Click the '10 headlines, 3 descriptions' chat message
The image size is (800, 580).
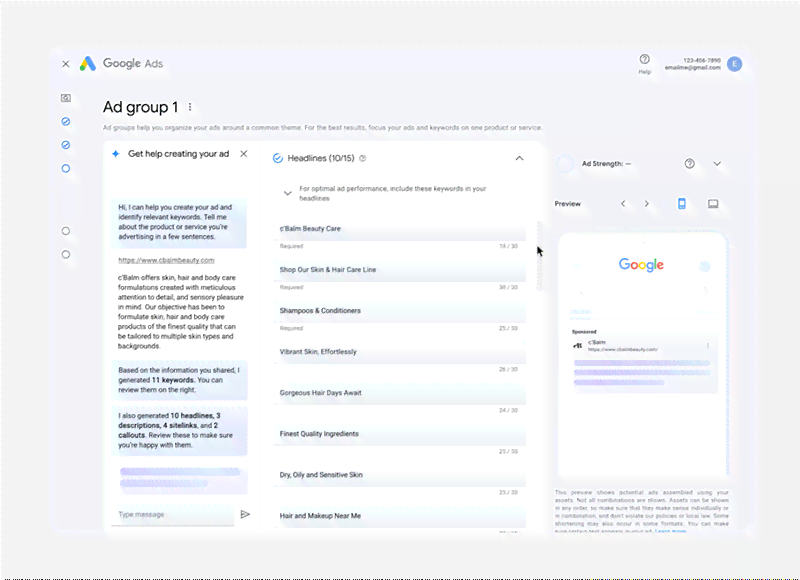tap(179, 431)
